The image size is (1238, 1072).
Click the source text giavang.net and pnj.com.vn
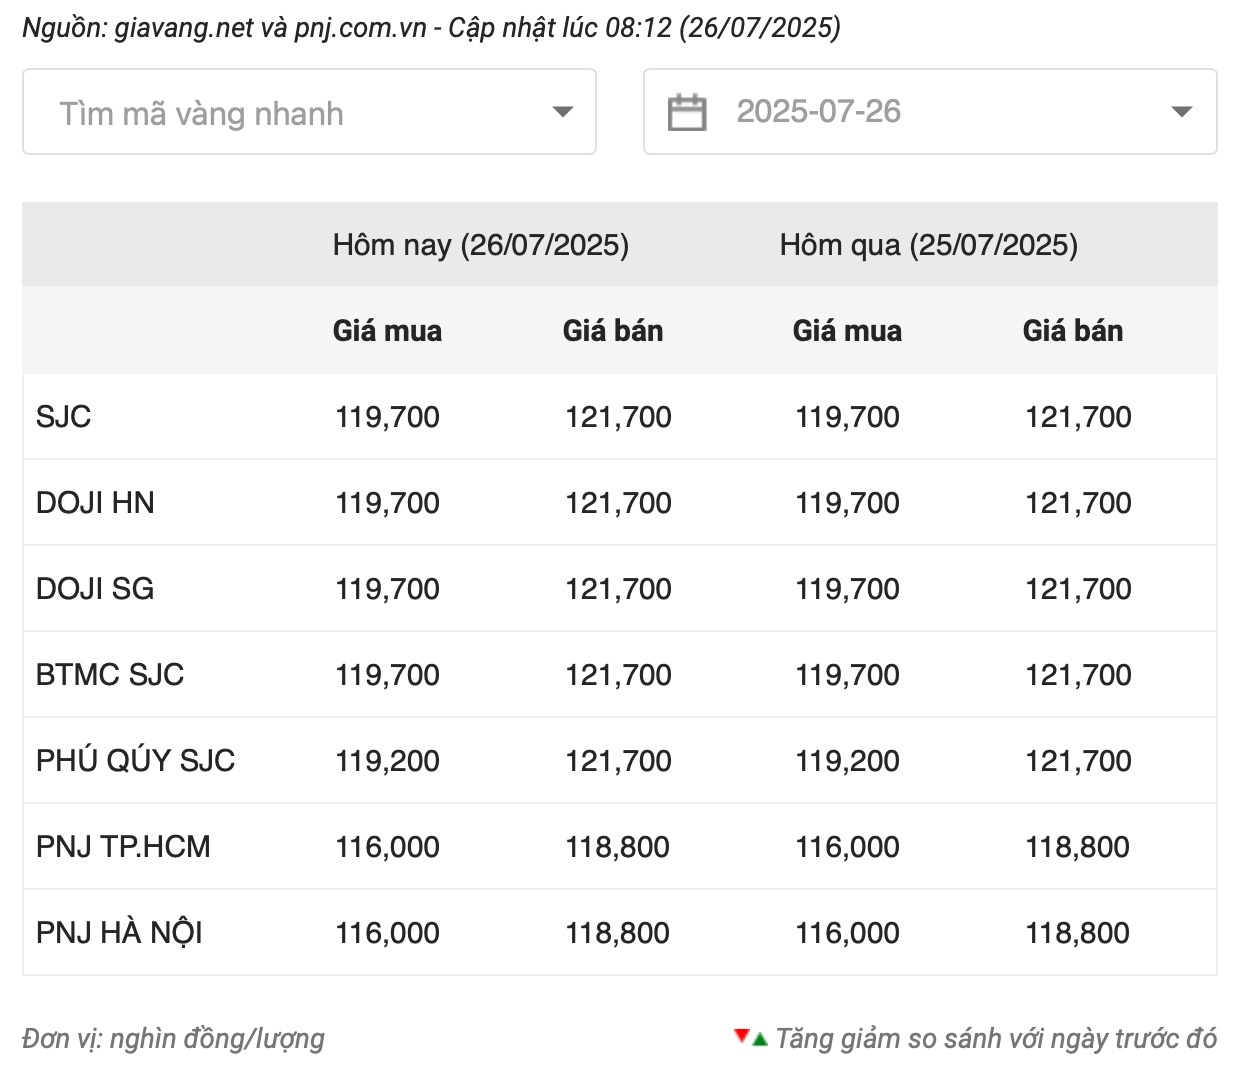[270, 27]
